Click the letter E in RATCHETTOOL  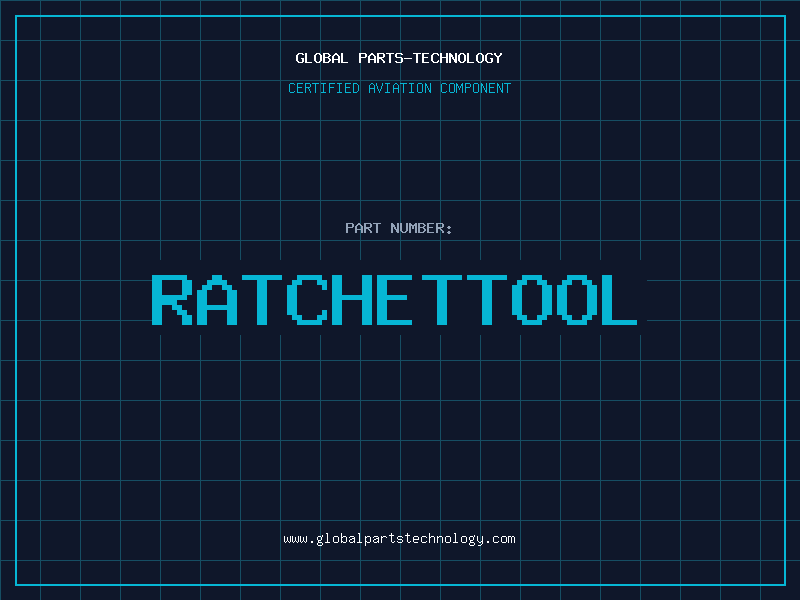395,300
